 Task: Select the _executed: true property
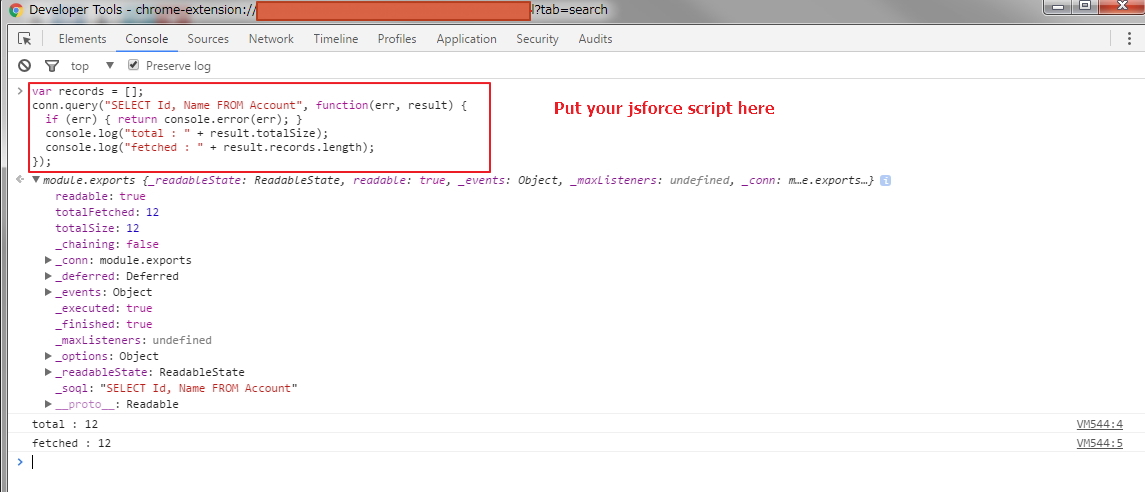(x=104, y=308)
